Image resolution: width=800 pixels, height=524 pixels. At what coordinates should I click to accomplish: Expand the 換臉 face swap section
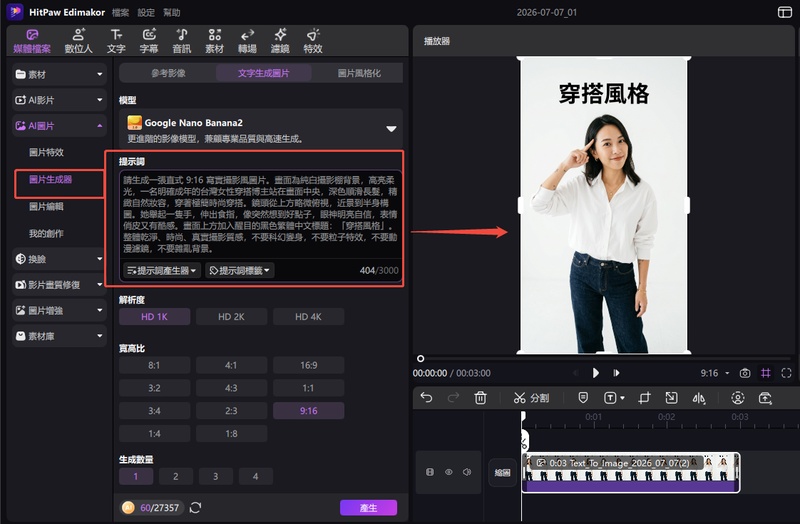click(59, 259)
